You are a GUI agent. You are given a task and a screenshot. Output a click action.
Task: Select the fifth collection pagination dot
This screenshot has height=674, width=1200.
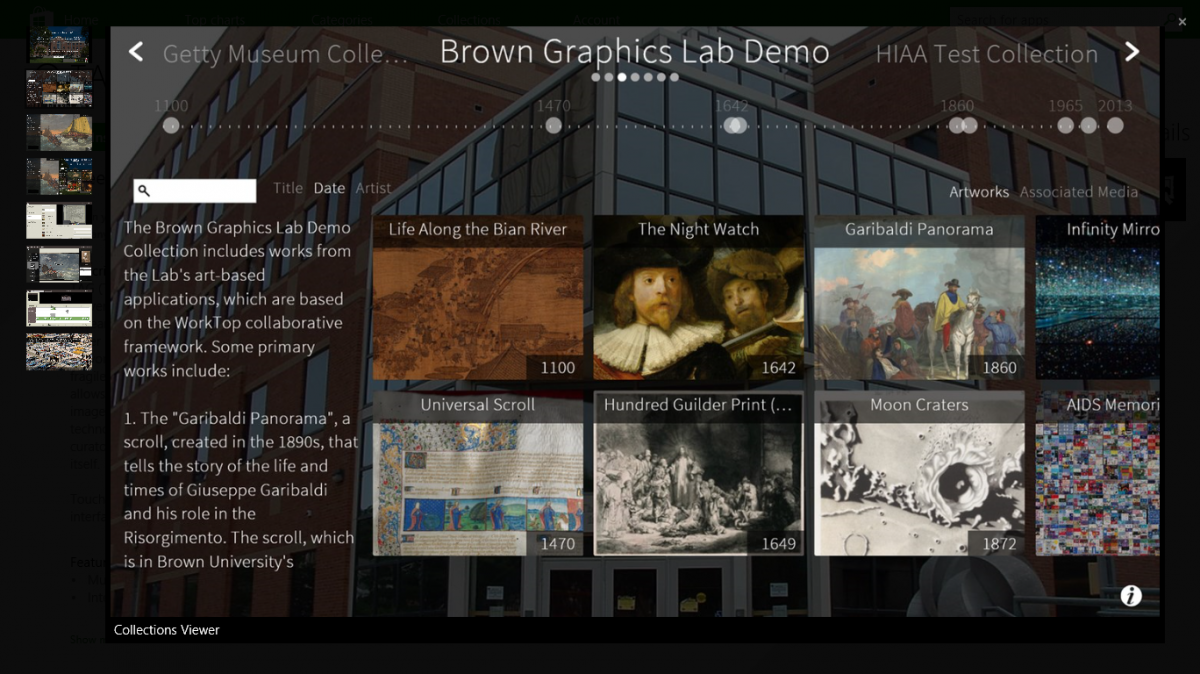tap(648, 77)
